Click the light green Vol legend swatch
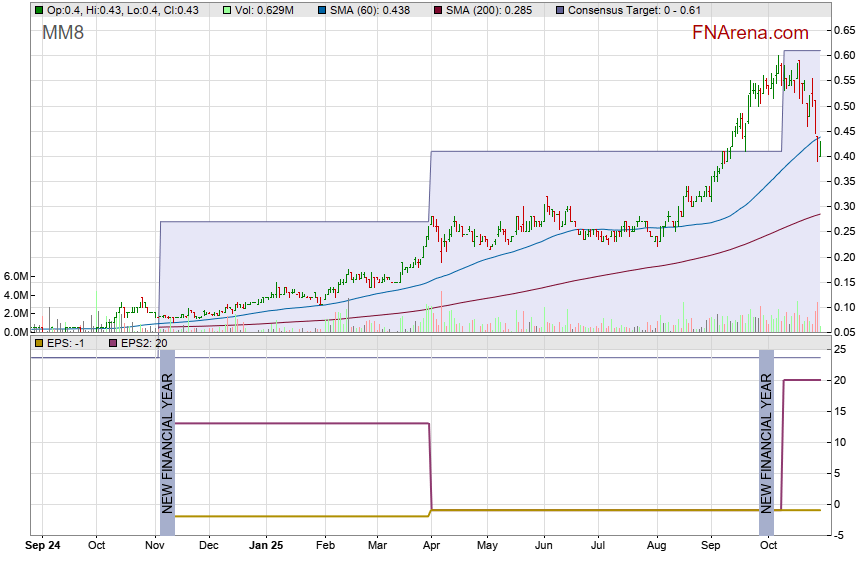The width and height of the screenshot is (859, 566). coord(227,10)
